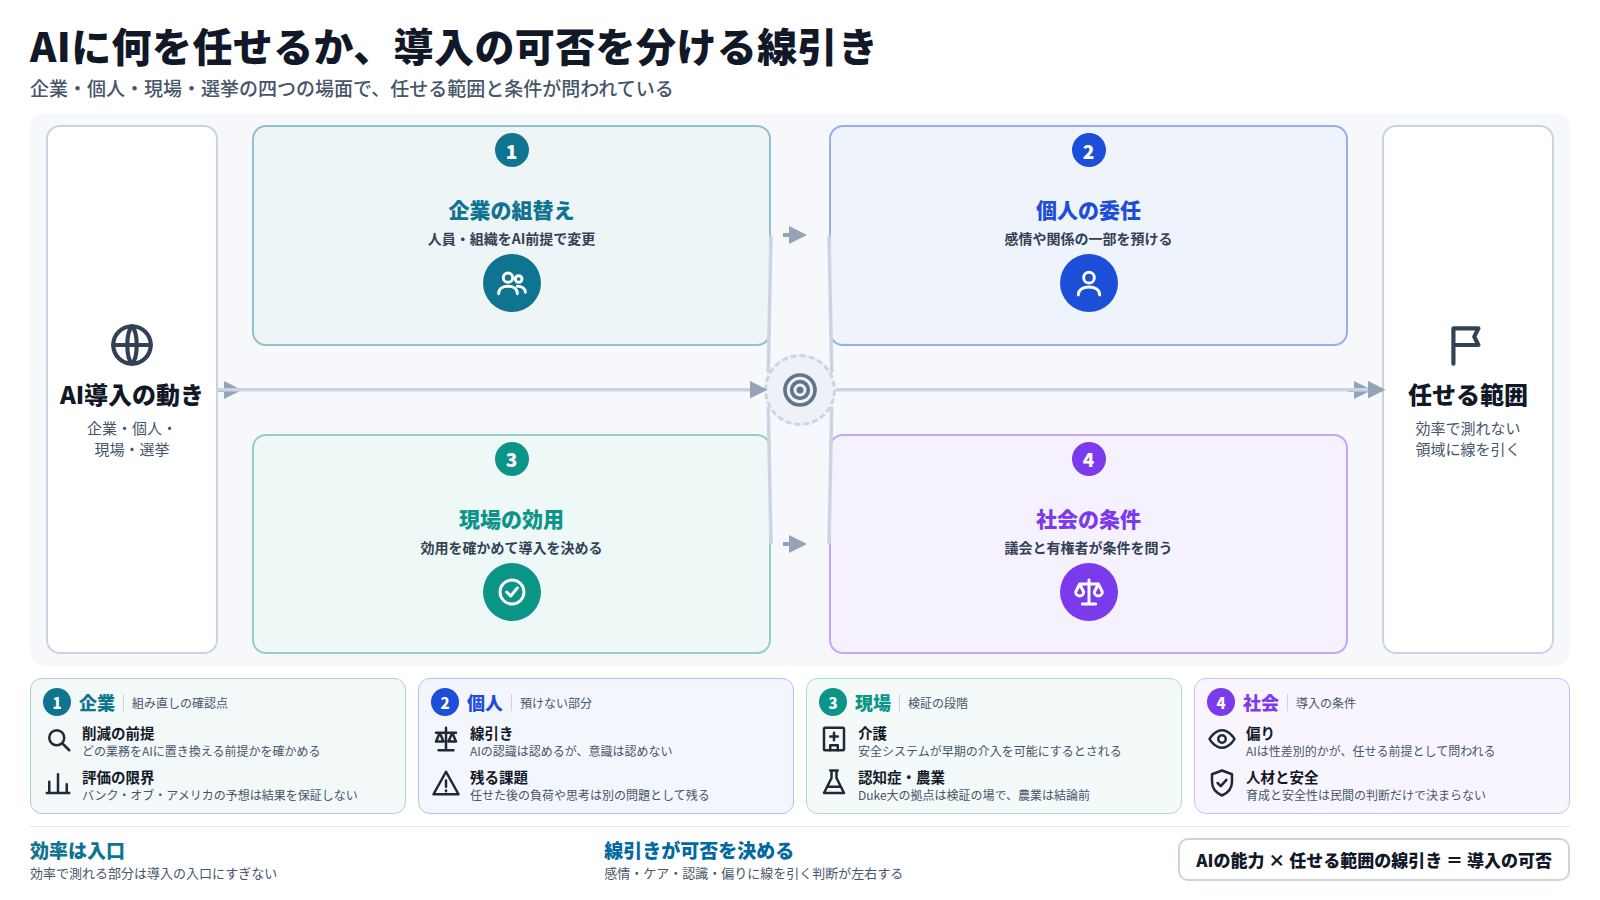Click the warning triangle icon beside 残る課題
This screenshot has width=1600, height=900.
point(446,784)
